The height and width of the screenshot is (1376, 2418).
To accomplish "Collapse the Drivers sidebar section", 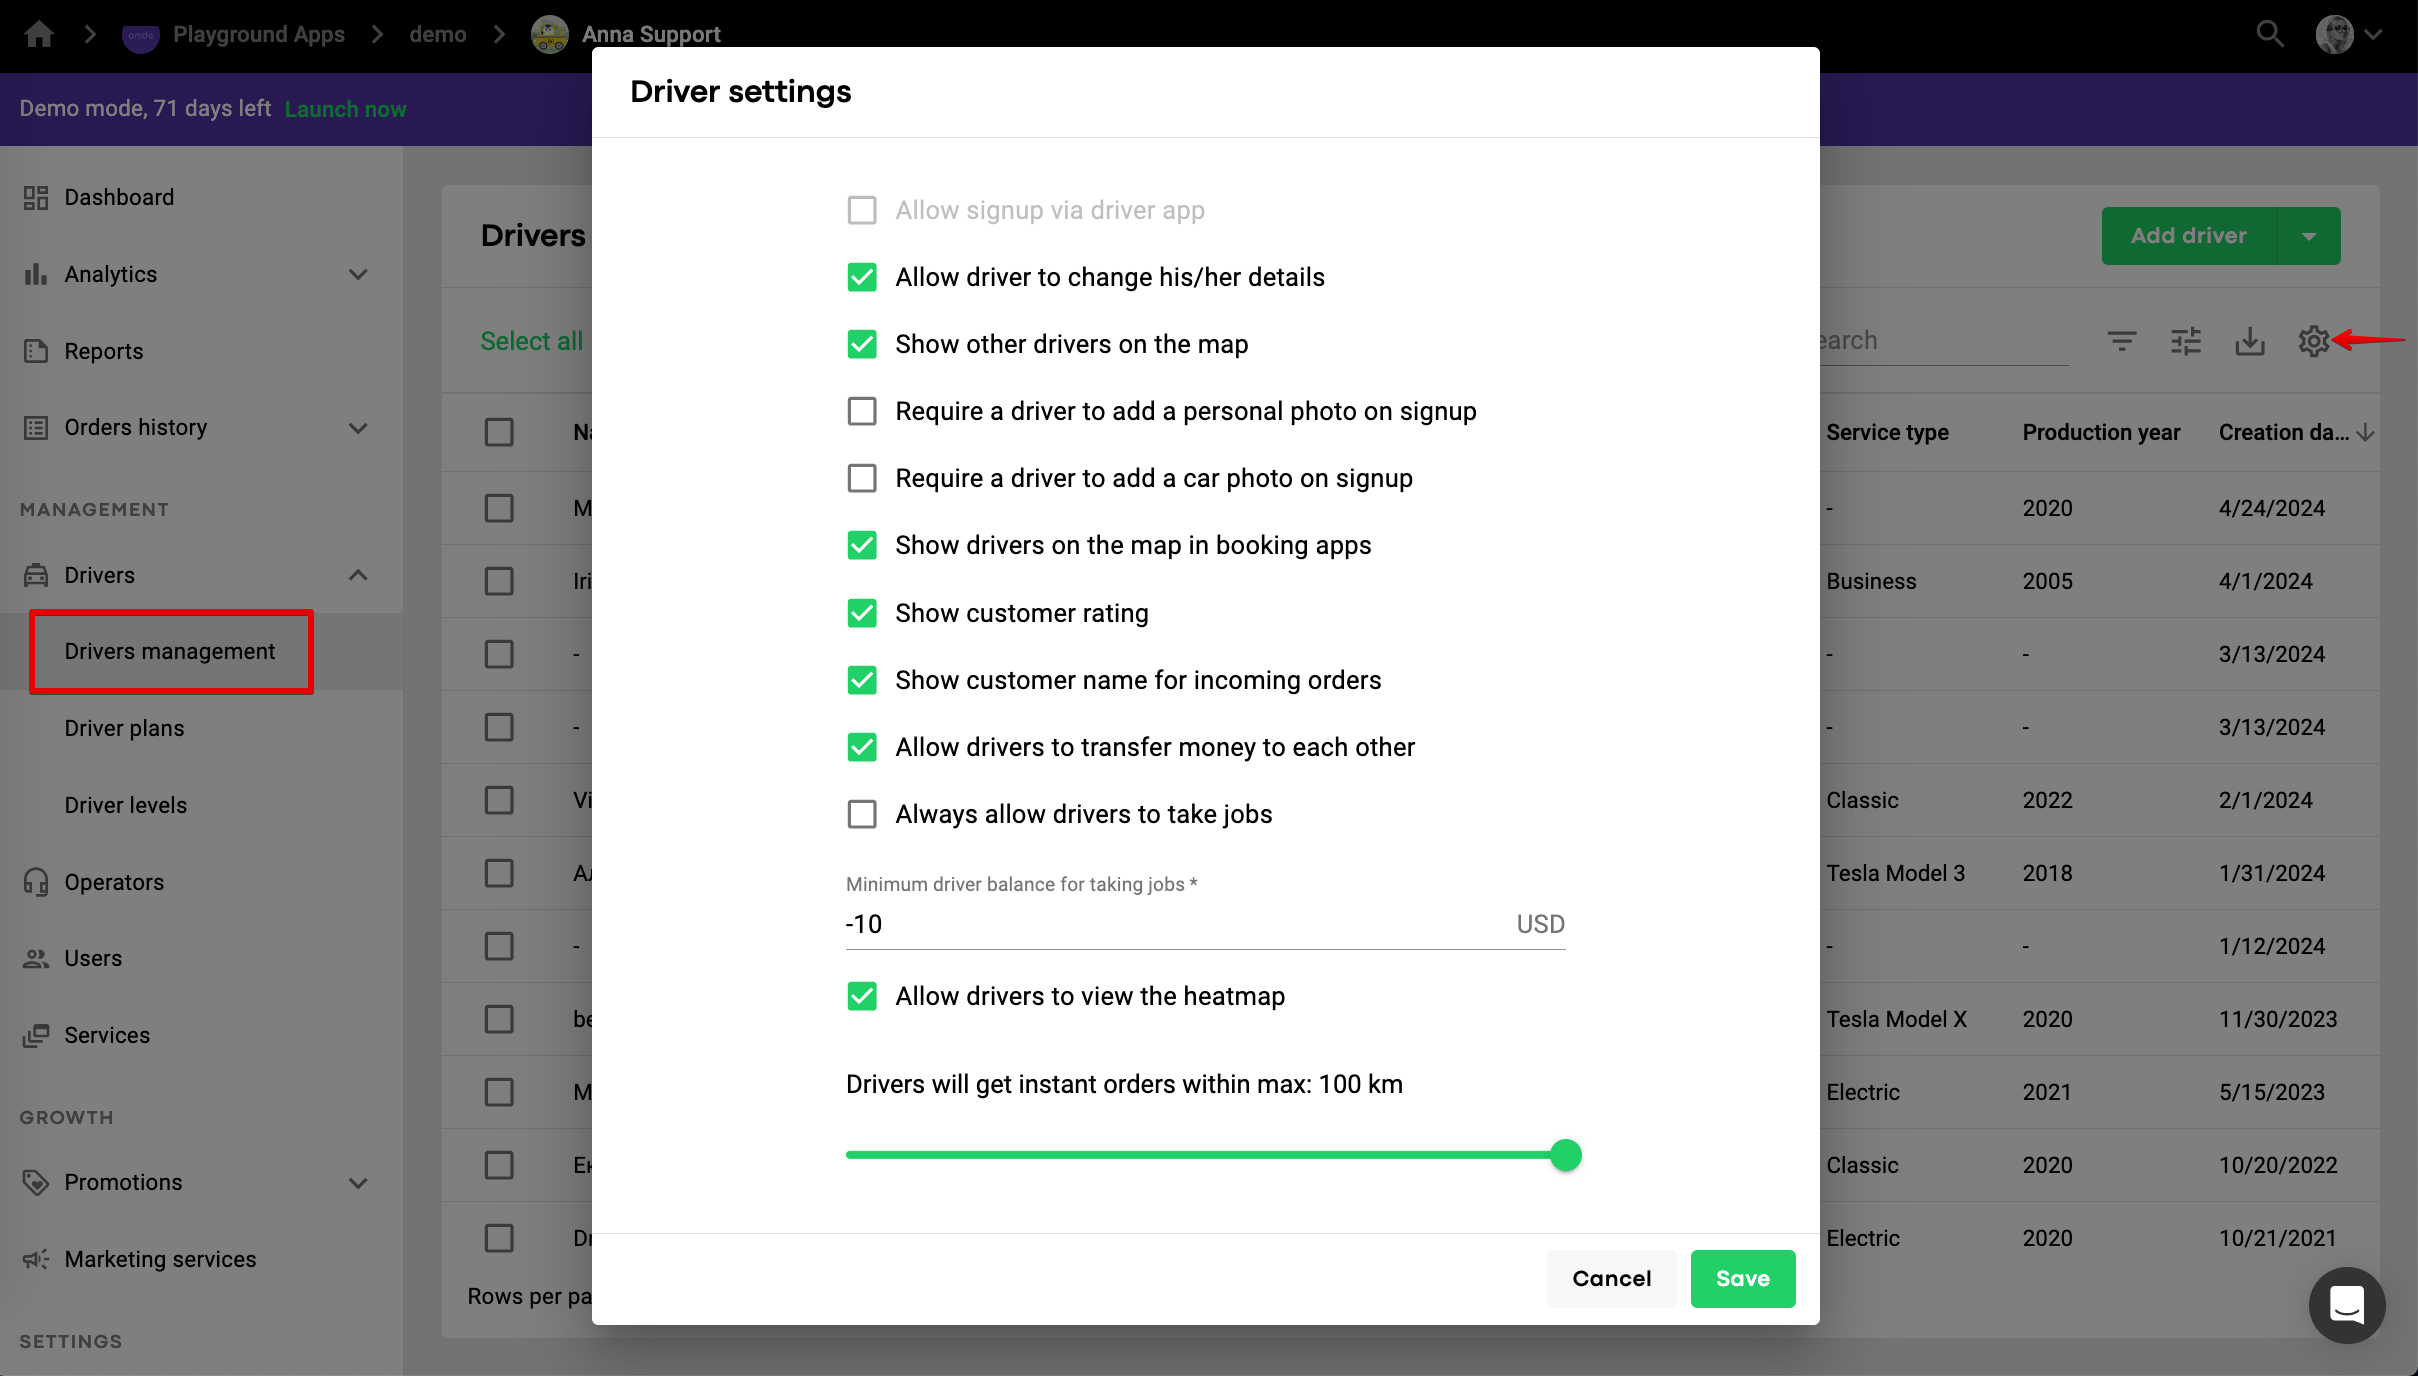I will pyautogui.click(x=358, y=575).
